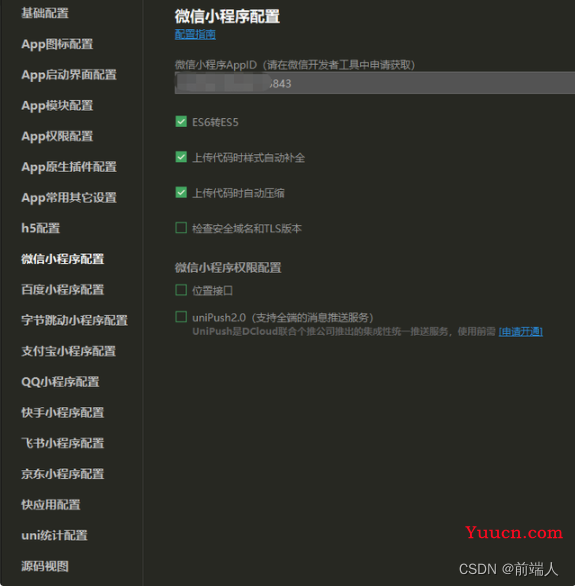Image resolution: width=575 pixels, height=587 pixels.
Task: Enable 检查安全域名和TLS版本 checkbox
Action: (181, 228)
